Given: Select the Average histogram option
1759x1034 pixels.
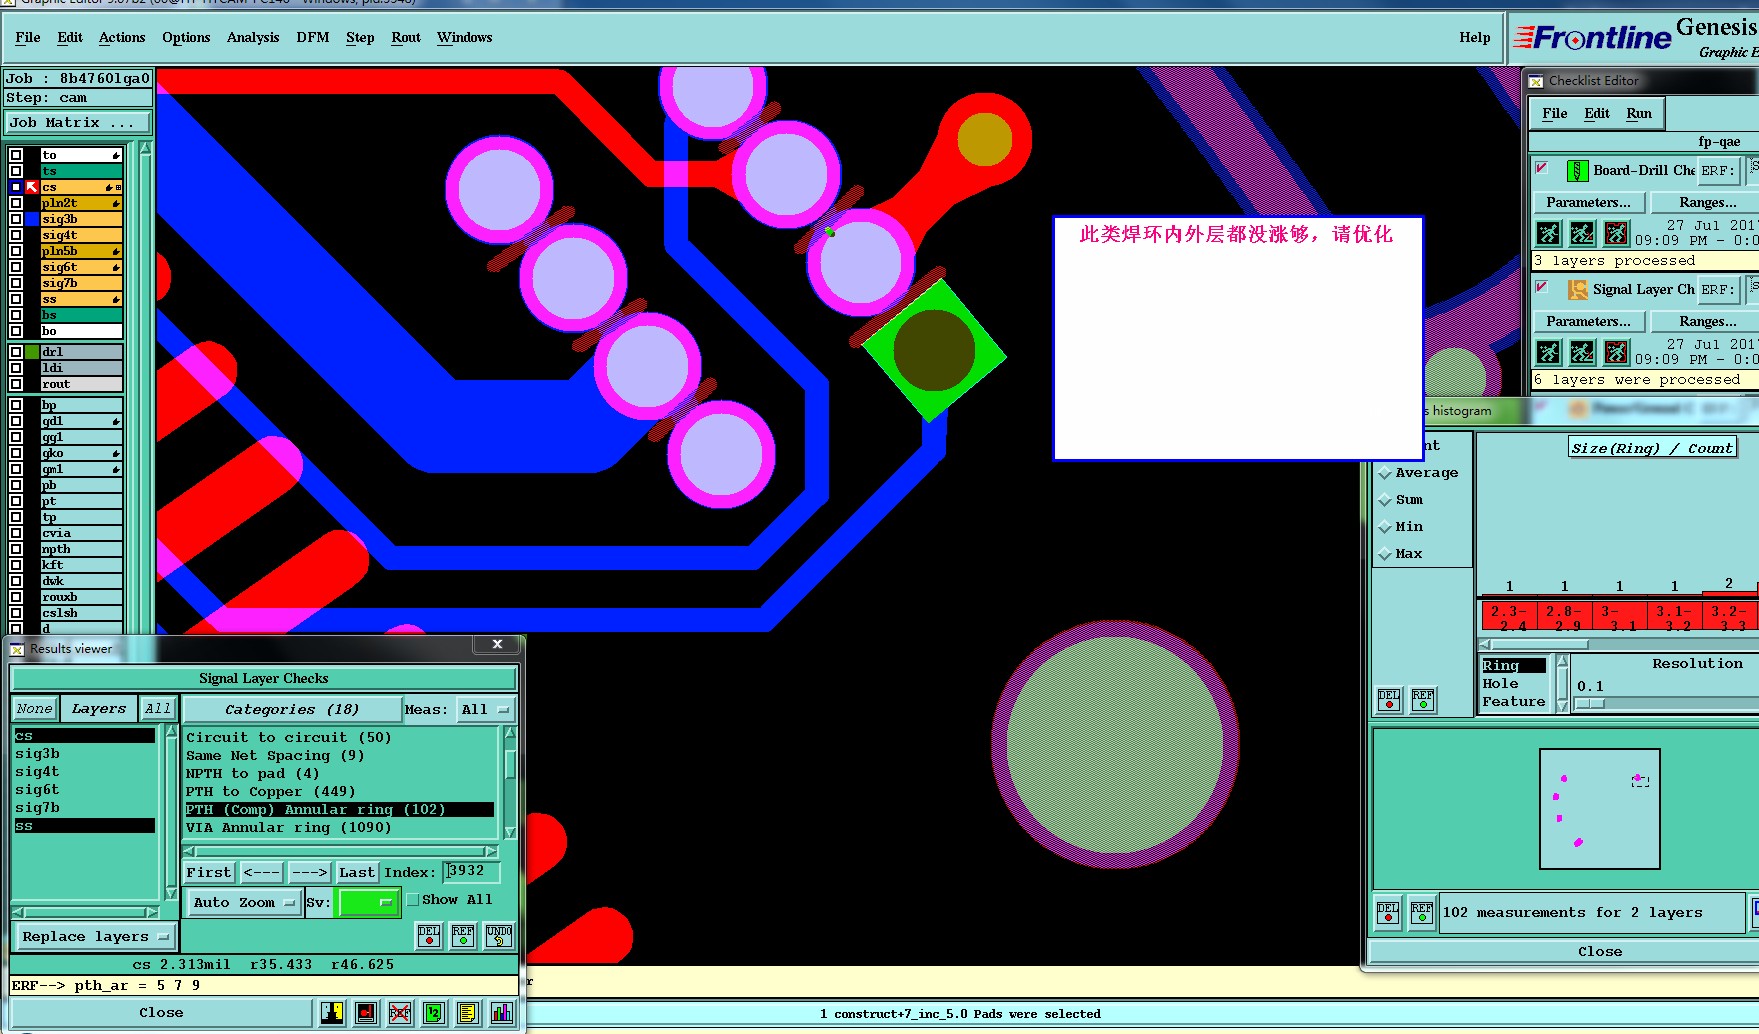Looking at the screenshot, I should pyautogui.click(x=1385, y=473).
